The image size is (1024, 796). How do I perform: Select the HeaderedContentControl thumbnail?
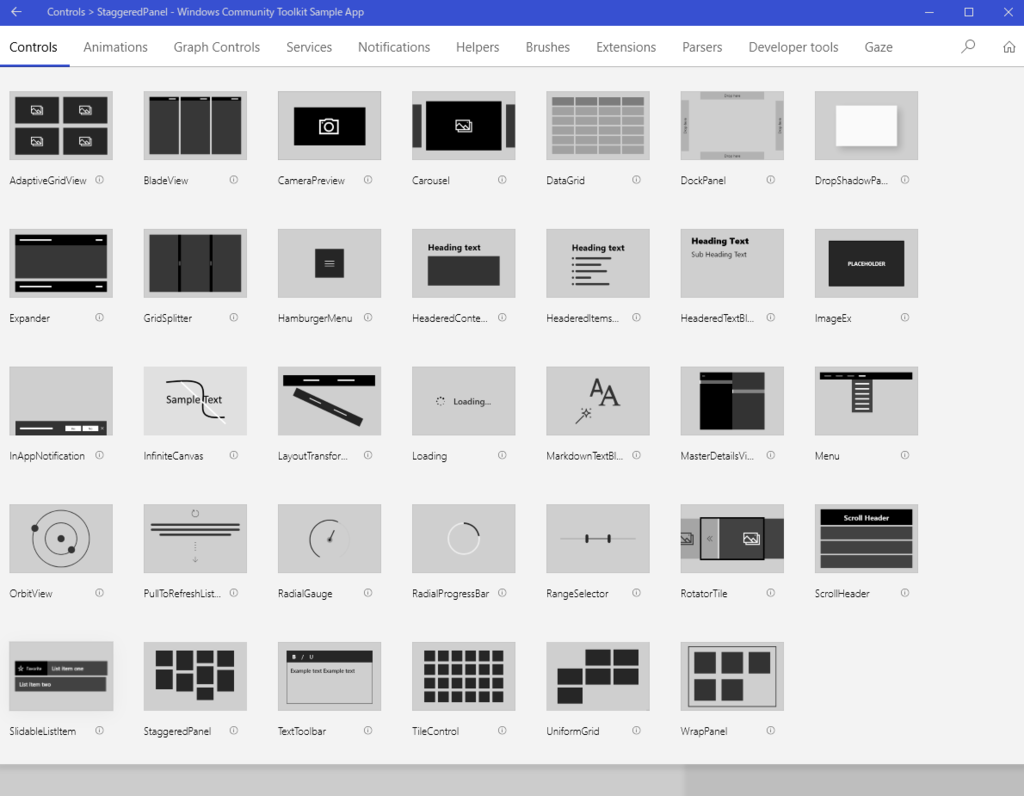pos(464,263)
